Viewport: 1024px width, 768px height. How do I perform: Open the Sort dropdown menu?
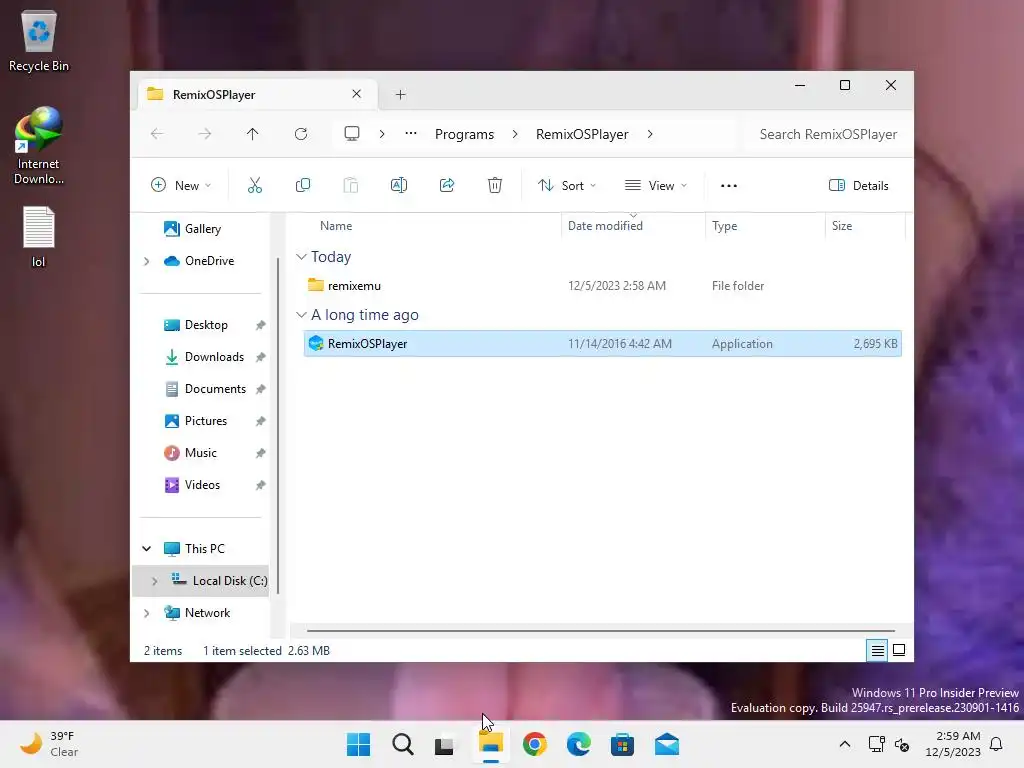coord(567,185)
